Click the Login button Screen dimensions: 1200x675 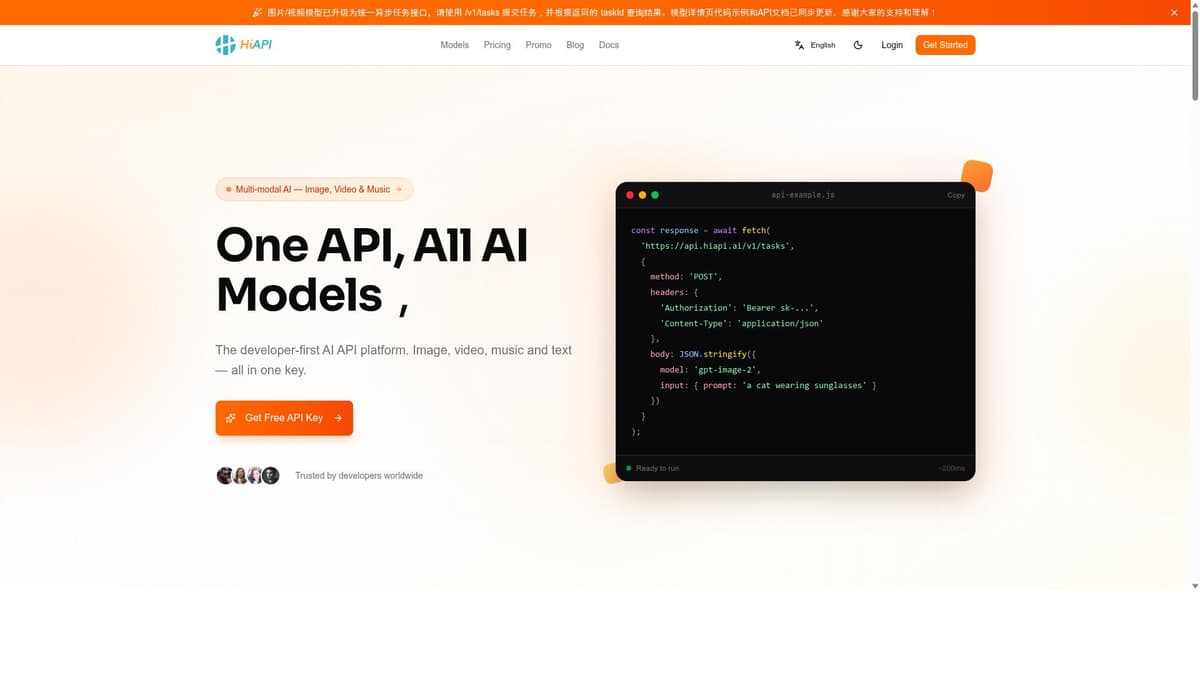pos(892,45)
